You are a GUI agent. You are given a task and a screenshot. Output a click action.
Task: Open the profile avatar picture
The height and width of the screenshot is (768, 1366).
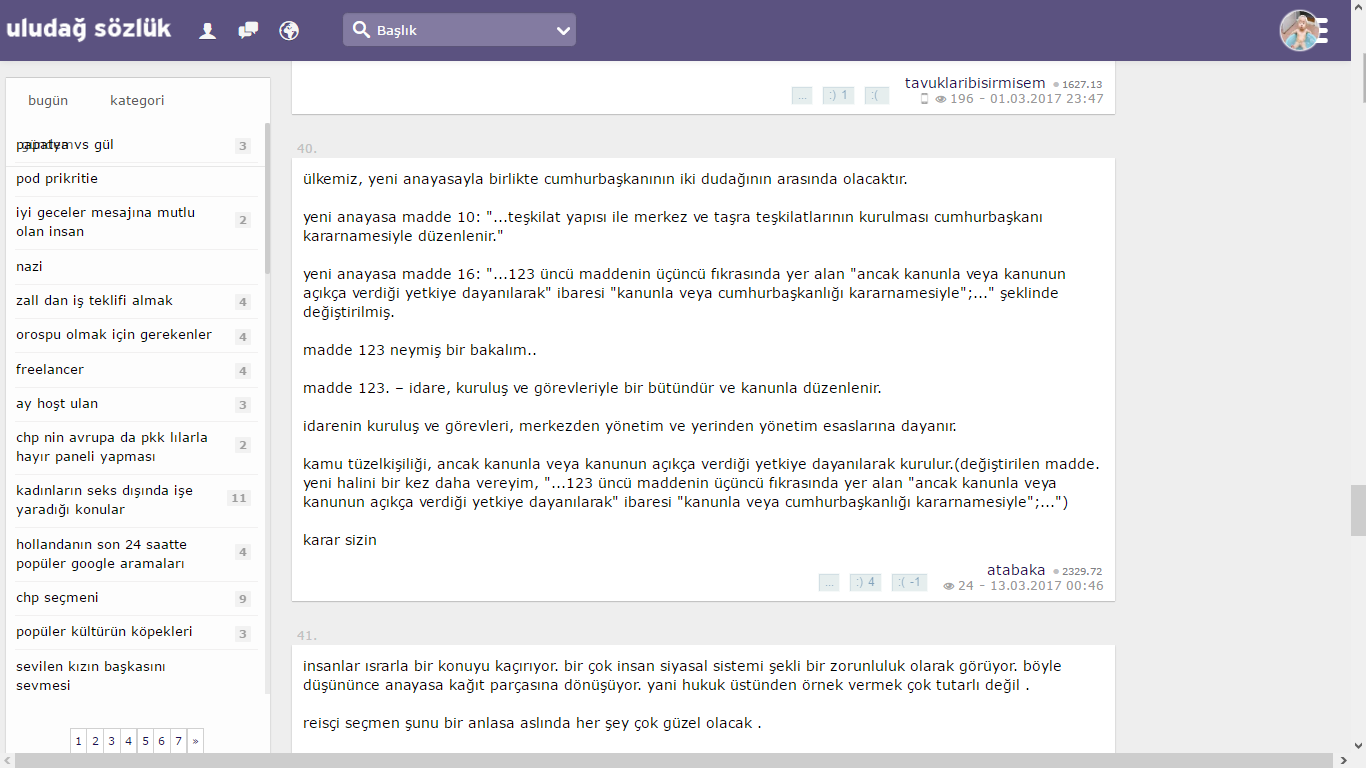(x=1300, y=31)
